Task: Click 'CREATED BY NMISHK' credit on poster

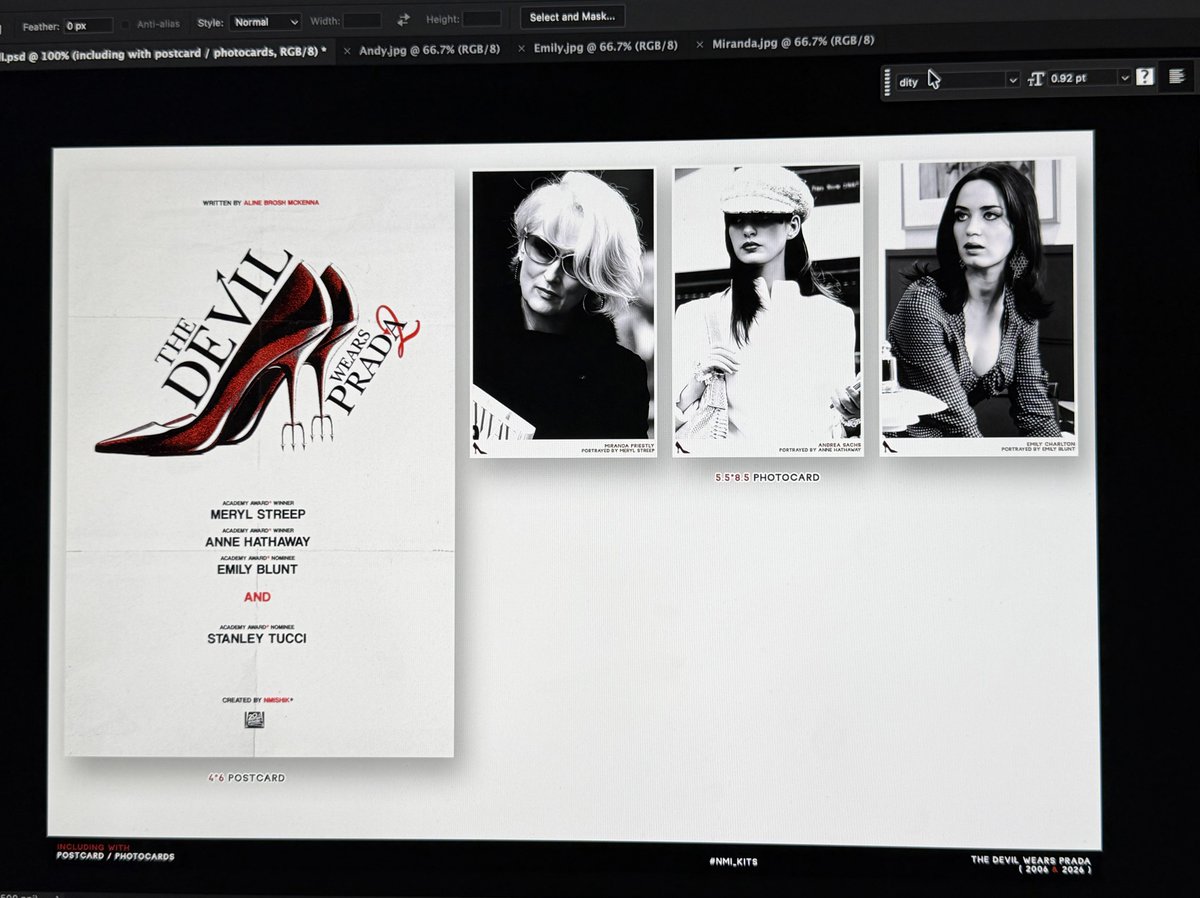Action: point(258,700)
